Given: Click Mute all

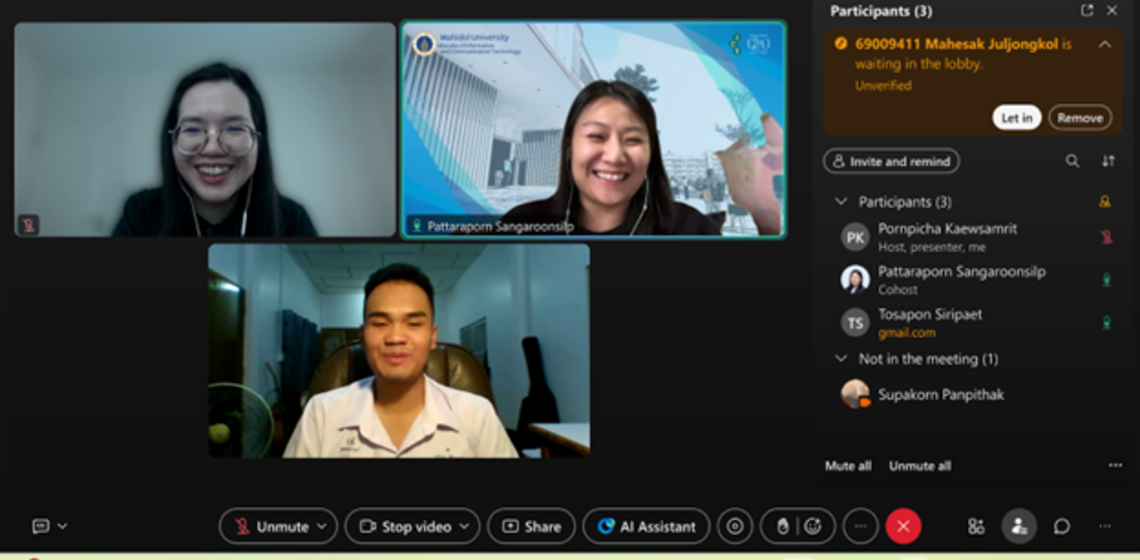Looking at the screenshot, I should click(x=847, y=466).
